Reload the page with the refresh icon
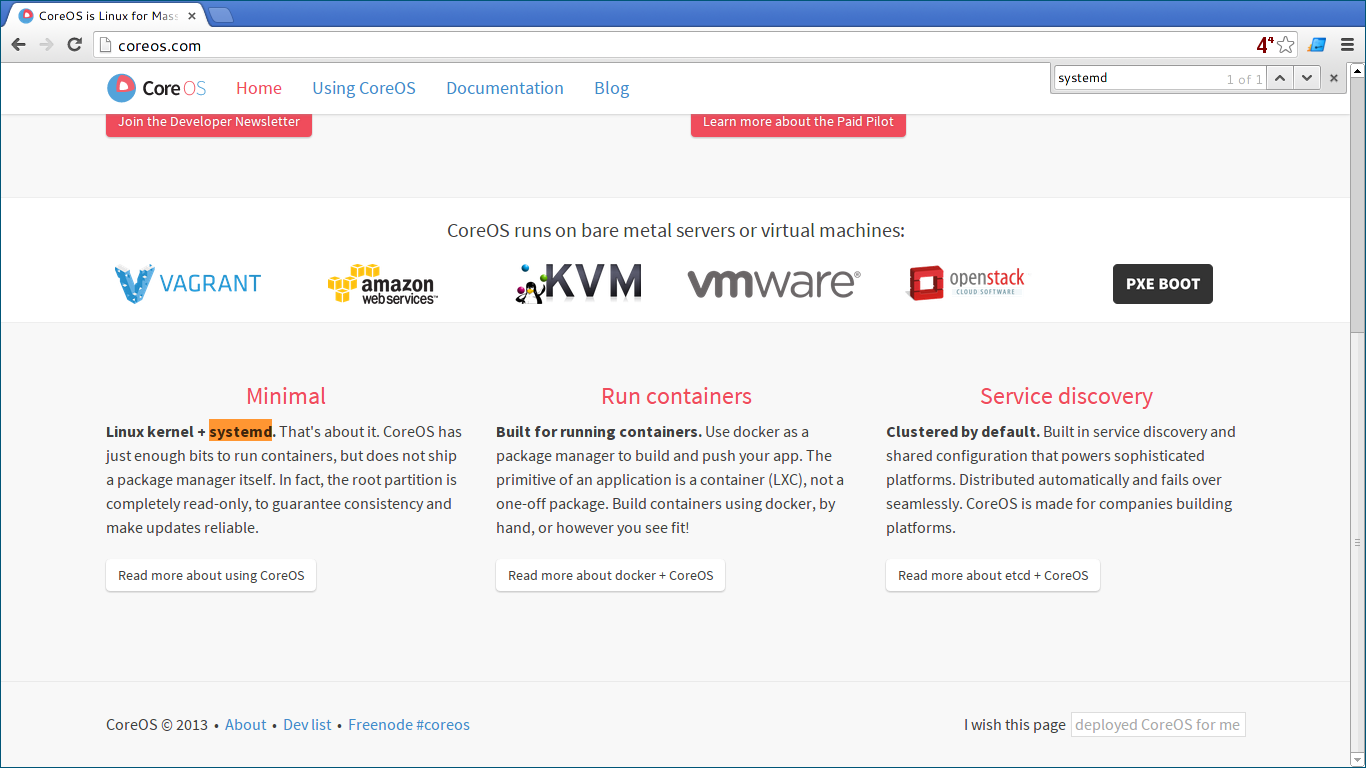 coord(74,45)
